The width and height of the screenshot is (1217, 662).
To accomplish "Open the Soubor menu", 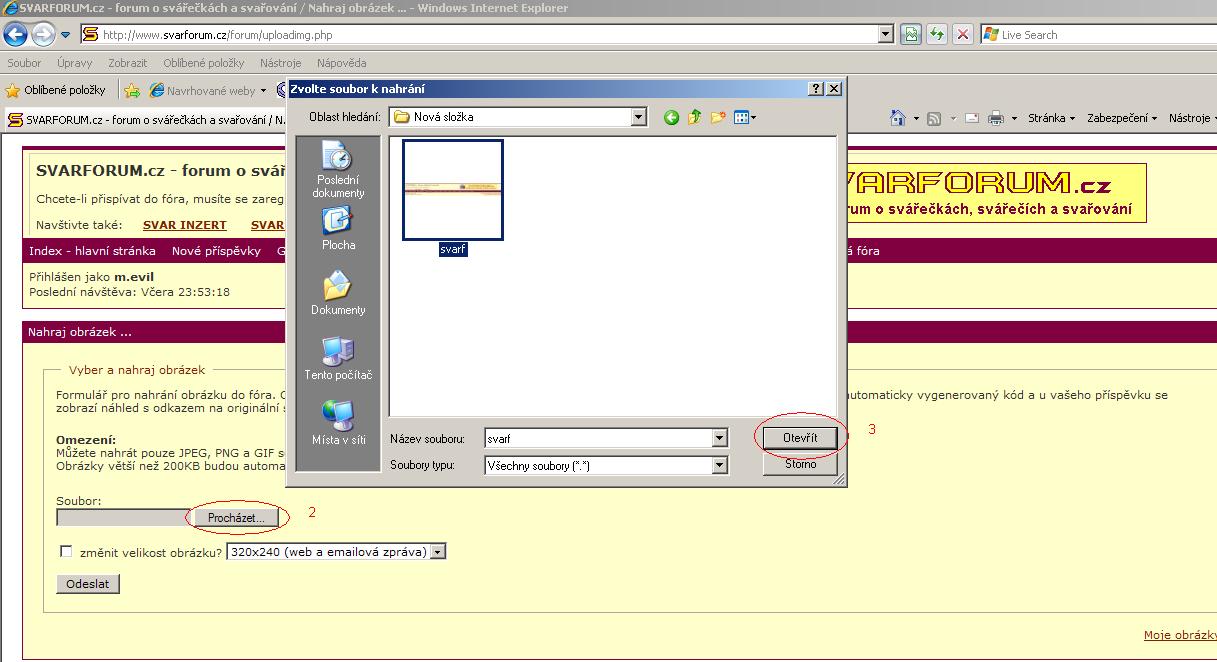I will pos(24,63).
